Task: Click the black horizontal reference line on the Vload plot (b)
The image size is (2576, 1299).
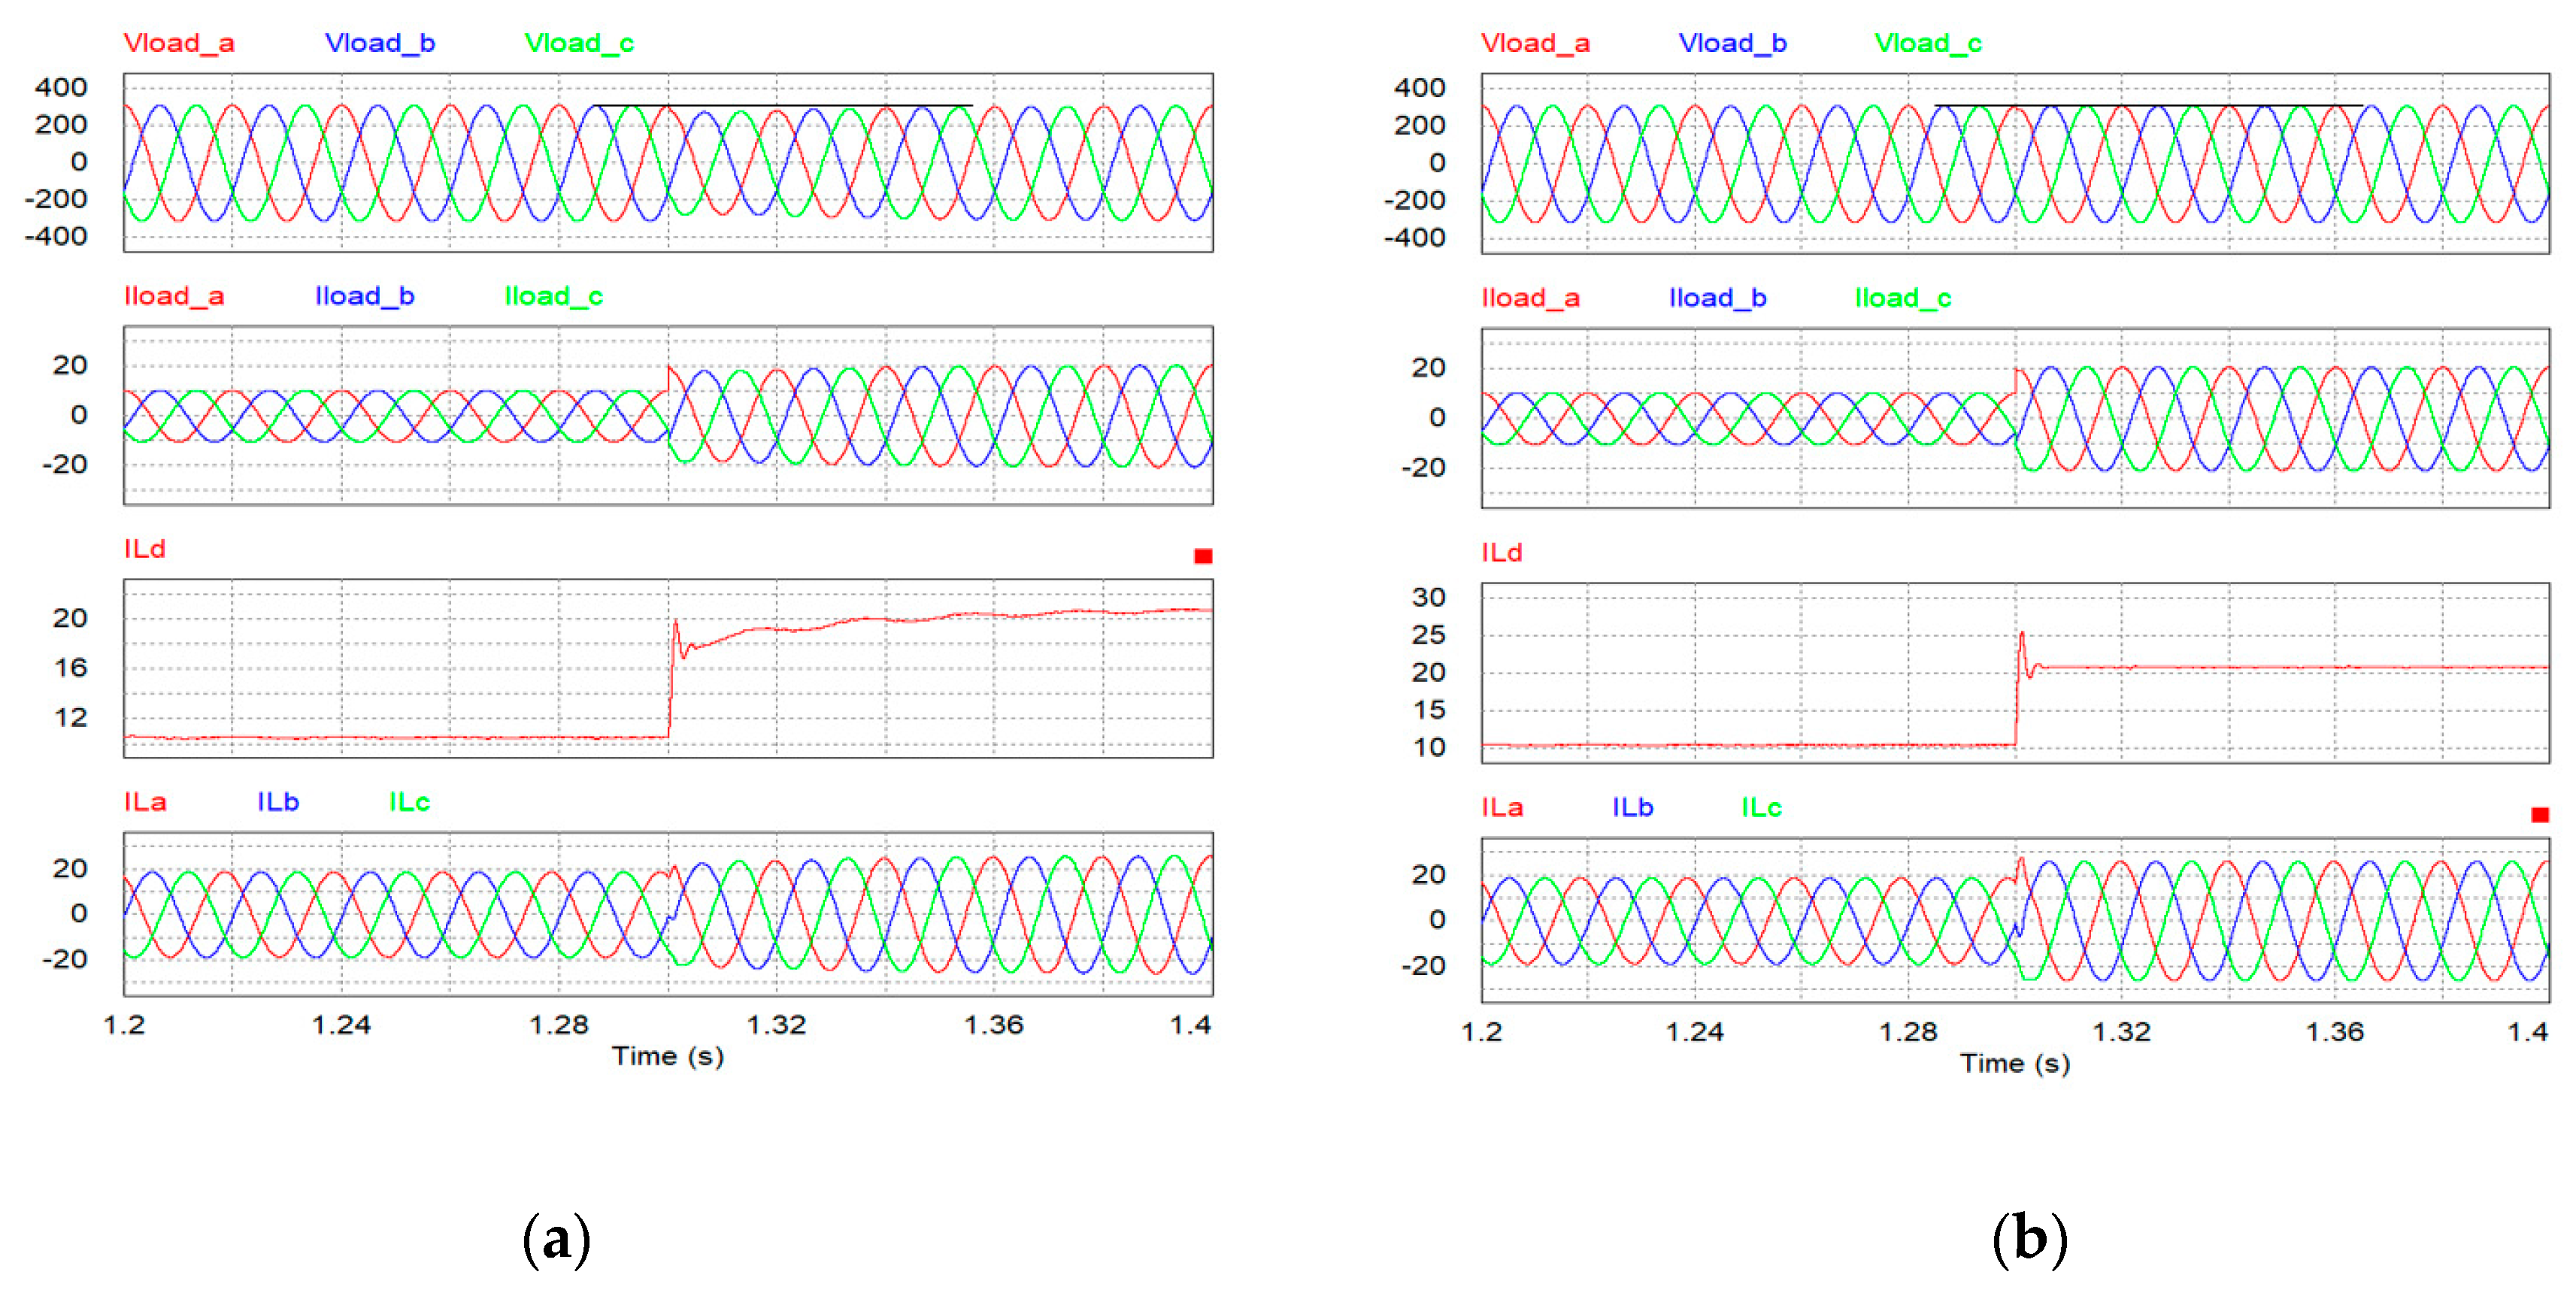Action: coord(2148,105)
